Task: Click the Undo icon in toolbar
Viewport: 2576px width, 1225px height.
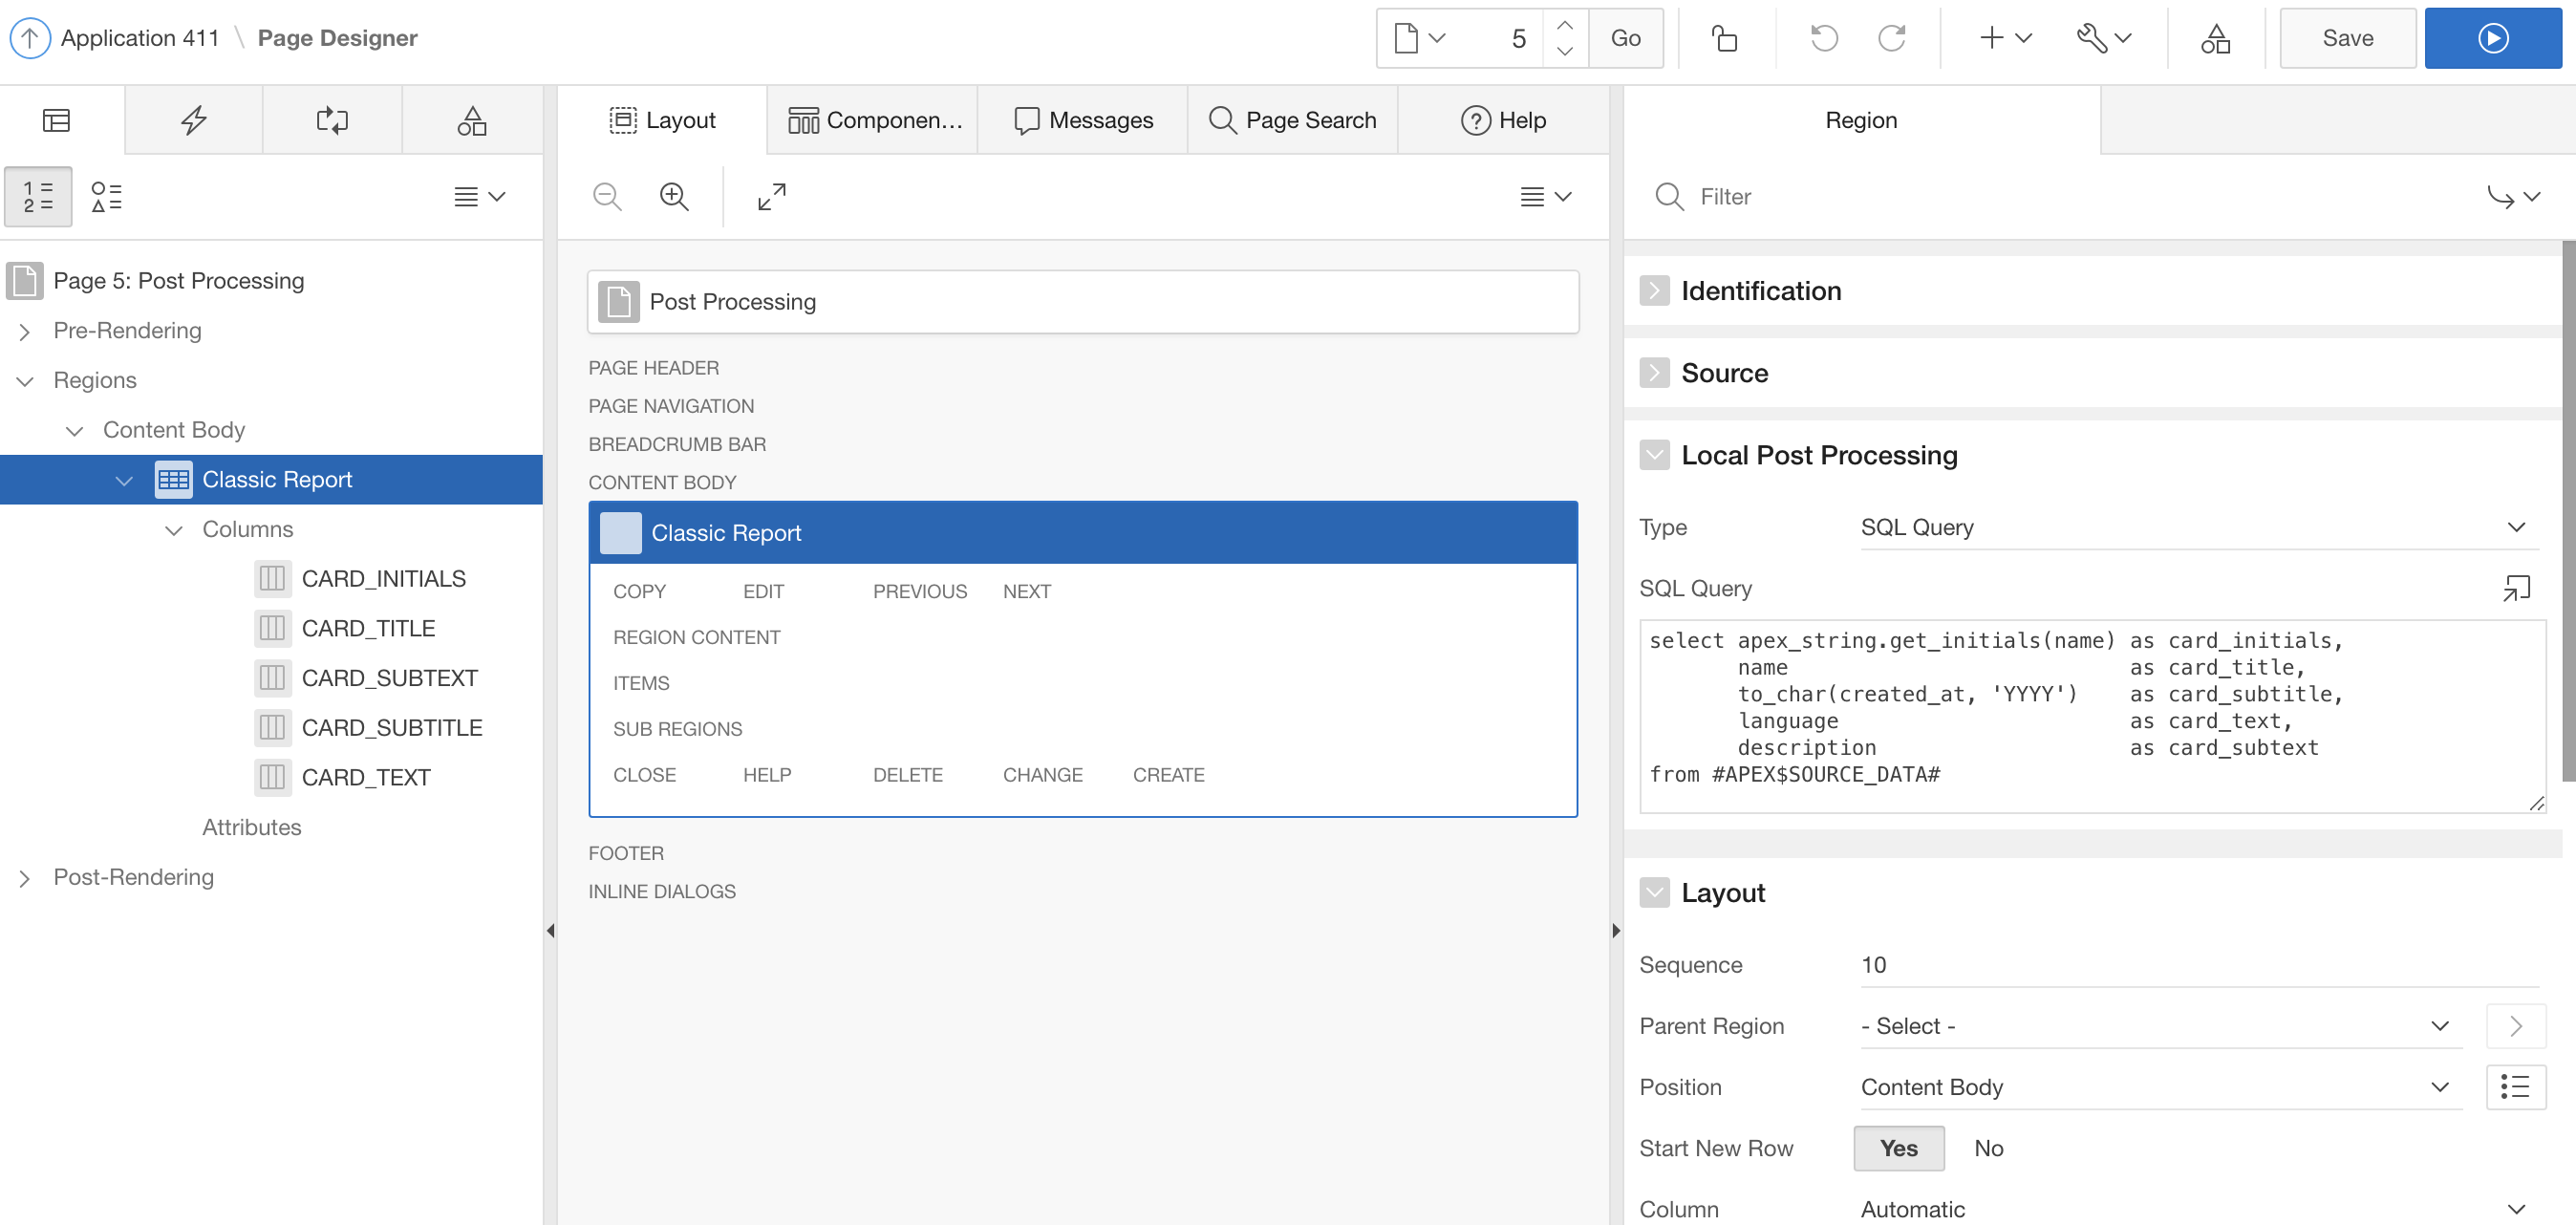Action: pyautogui.click(x=1823, y=38)
